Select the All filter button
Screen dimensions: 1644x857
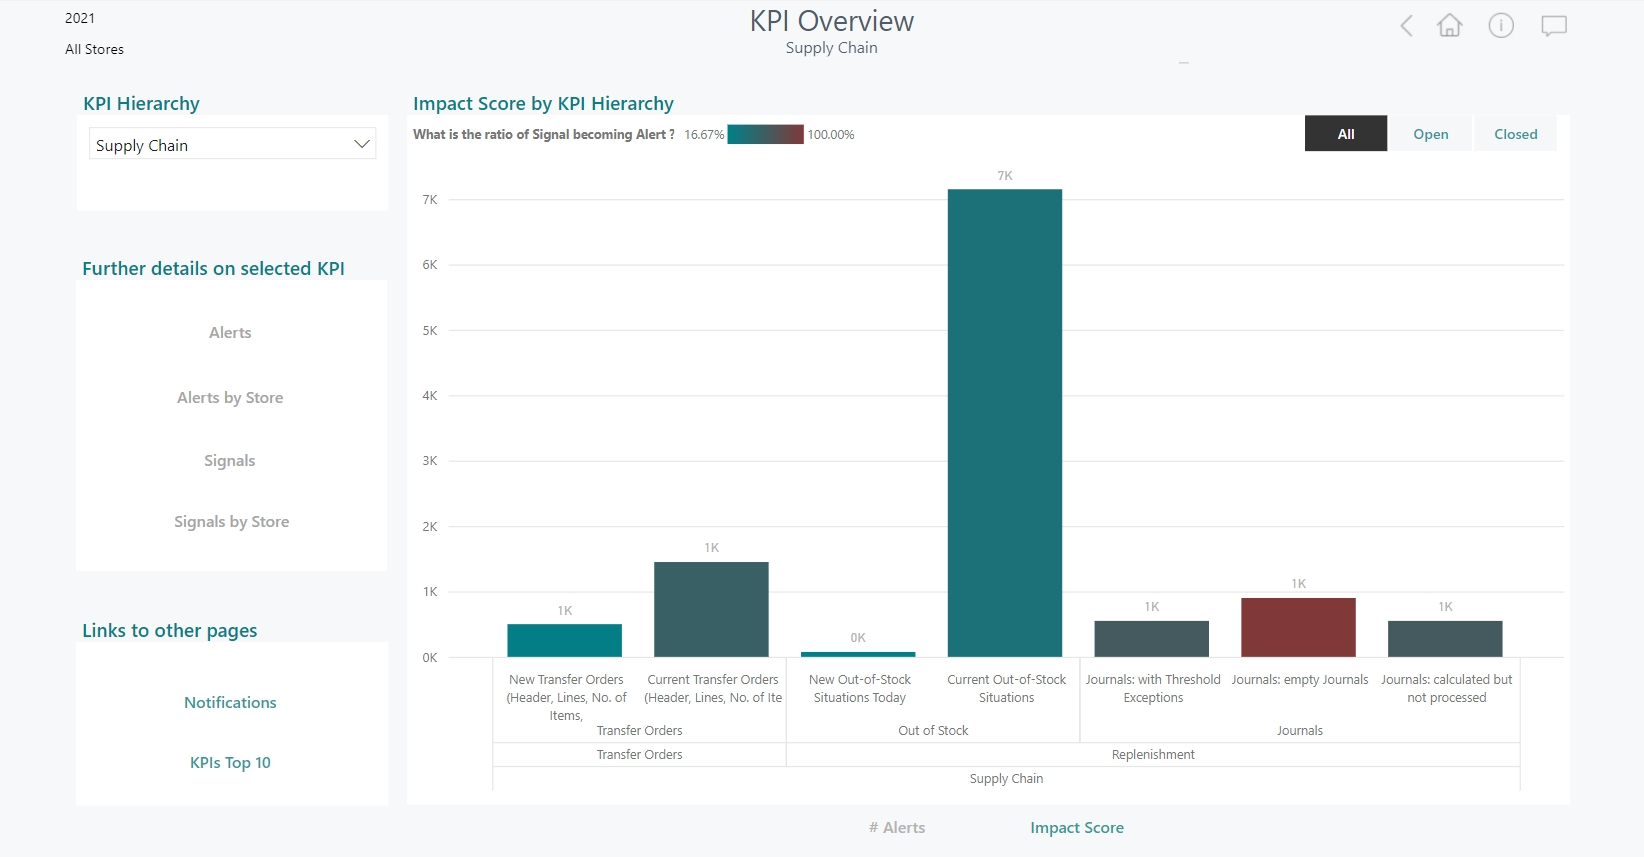(x=1345, y=134)
